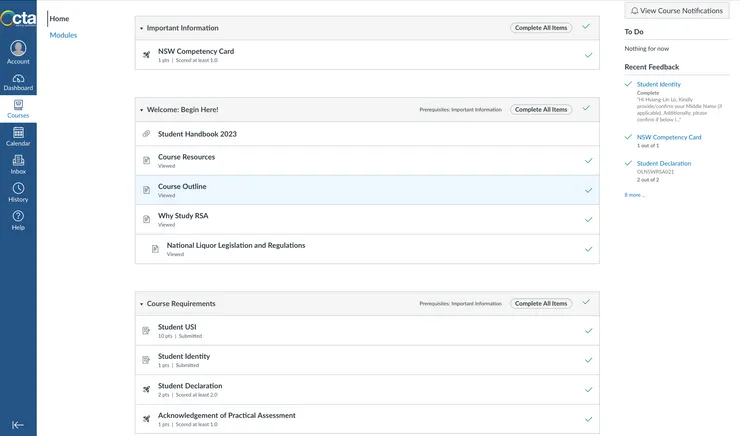Open the Inbox icon
The width and height of the screenshot is (740, 436).
pyautogui.click(x=18, y=161)
